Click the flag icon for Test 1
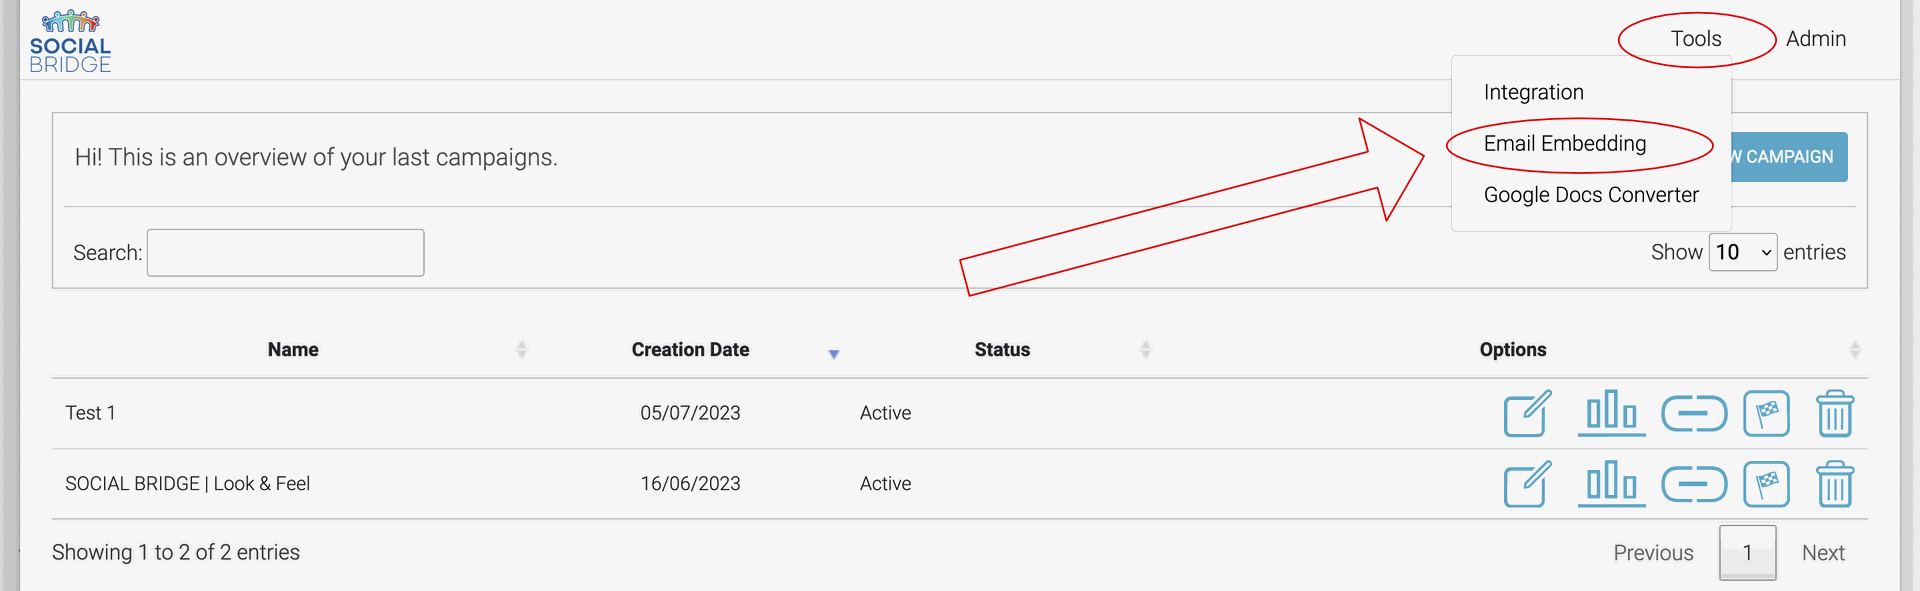The width and height of the screenshot is (1920, 591). (1766, 413)
